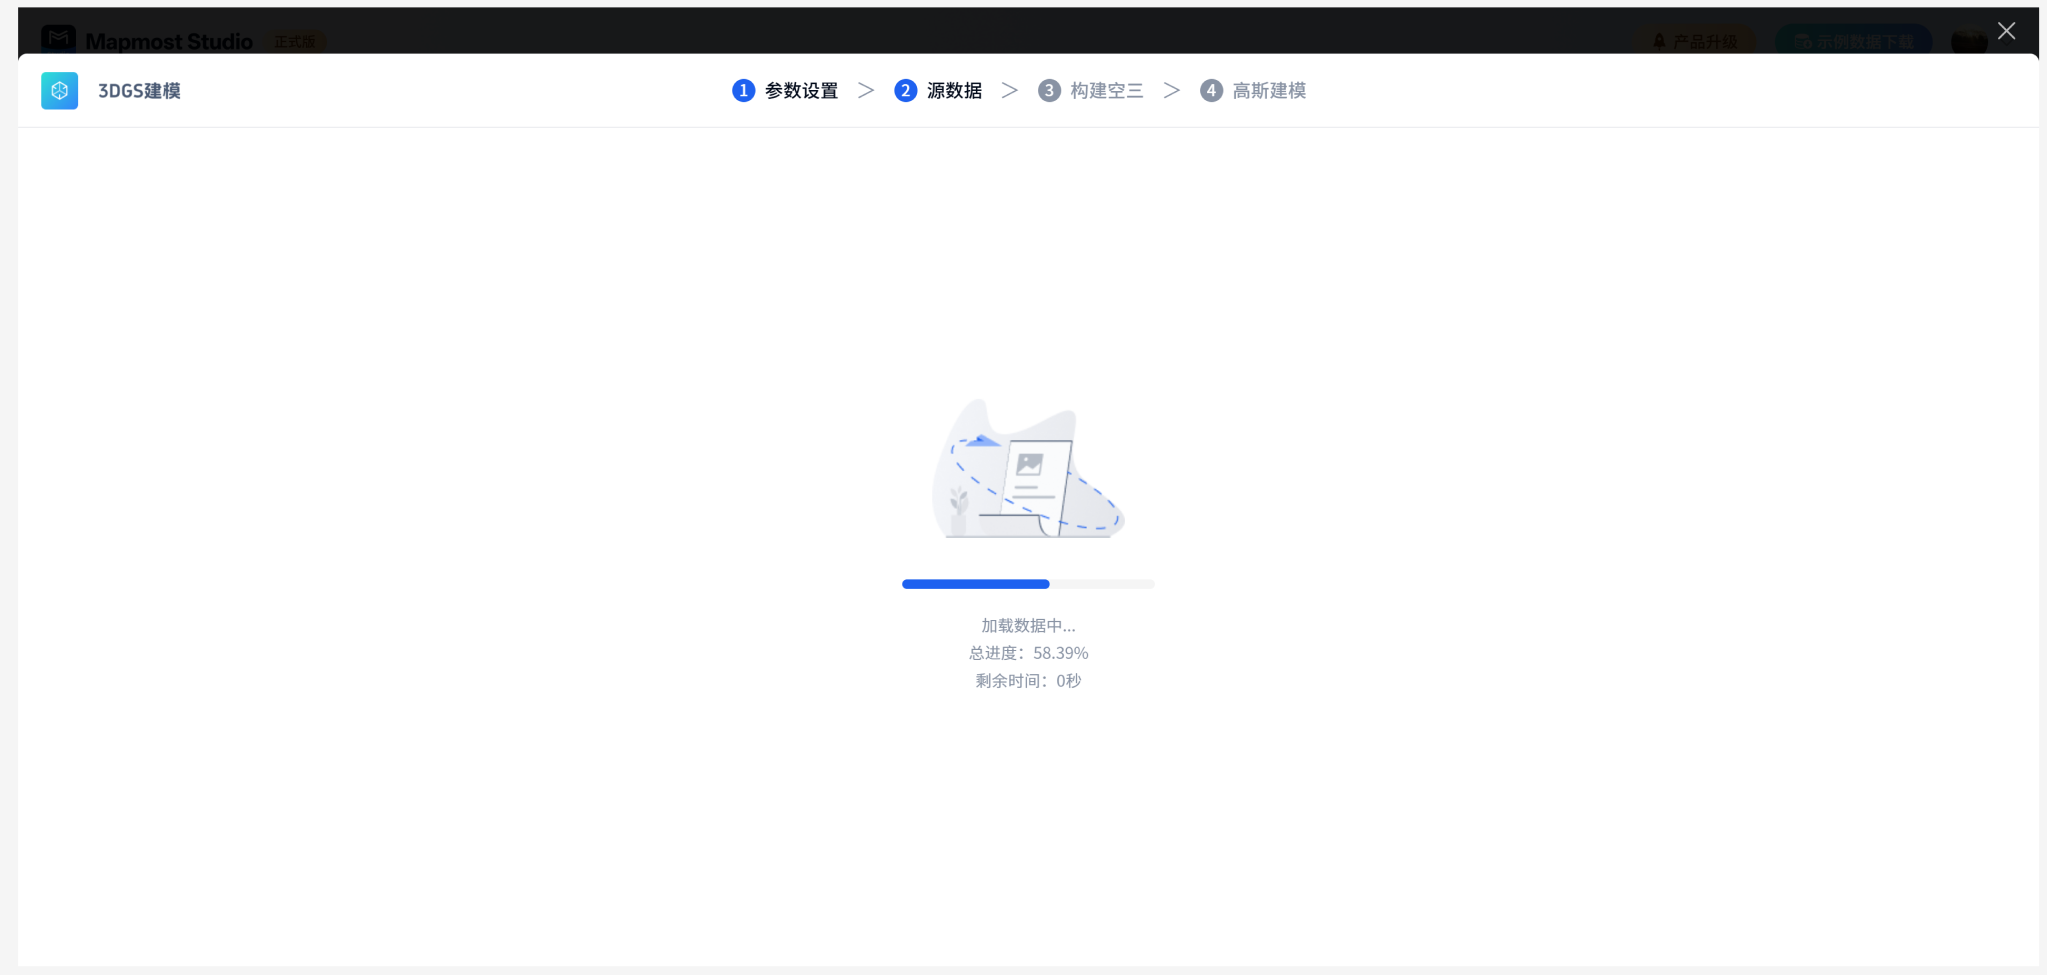Click the 3DGS建模 title text

[139, 91]
